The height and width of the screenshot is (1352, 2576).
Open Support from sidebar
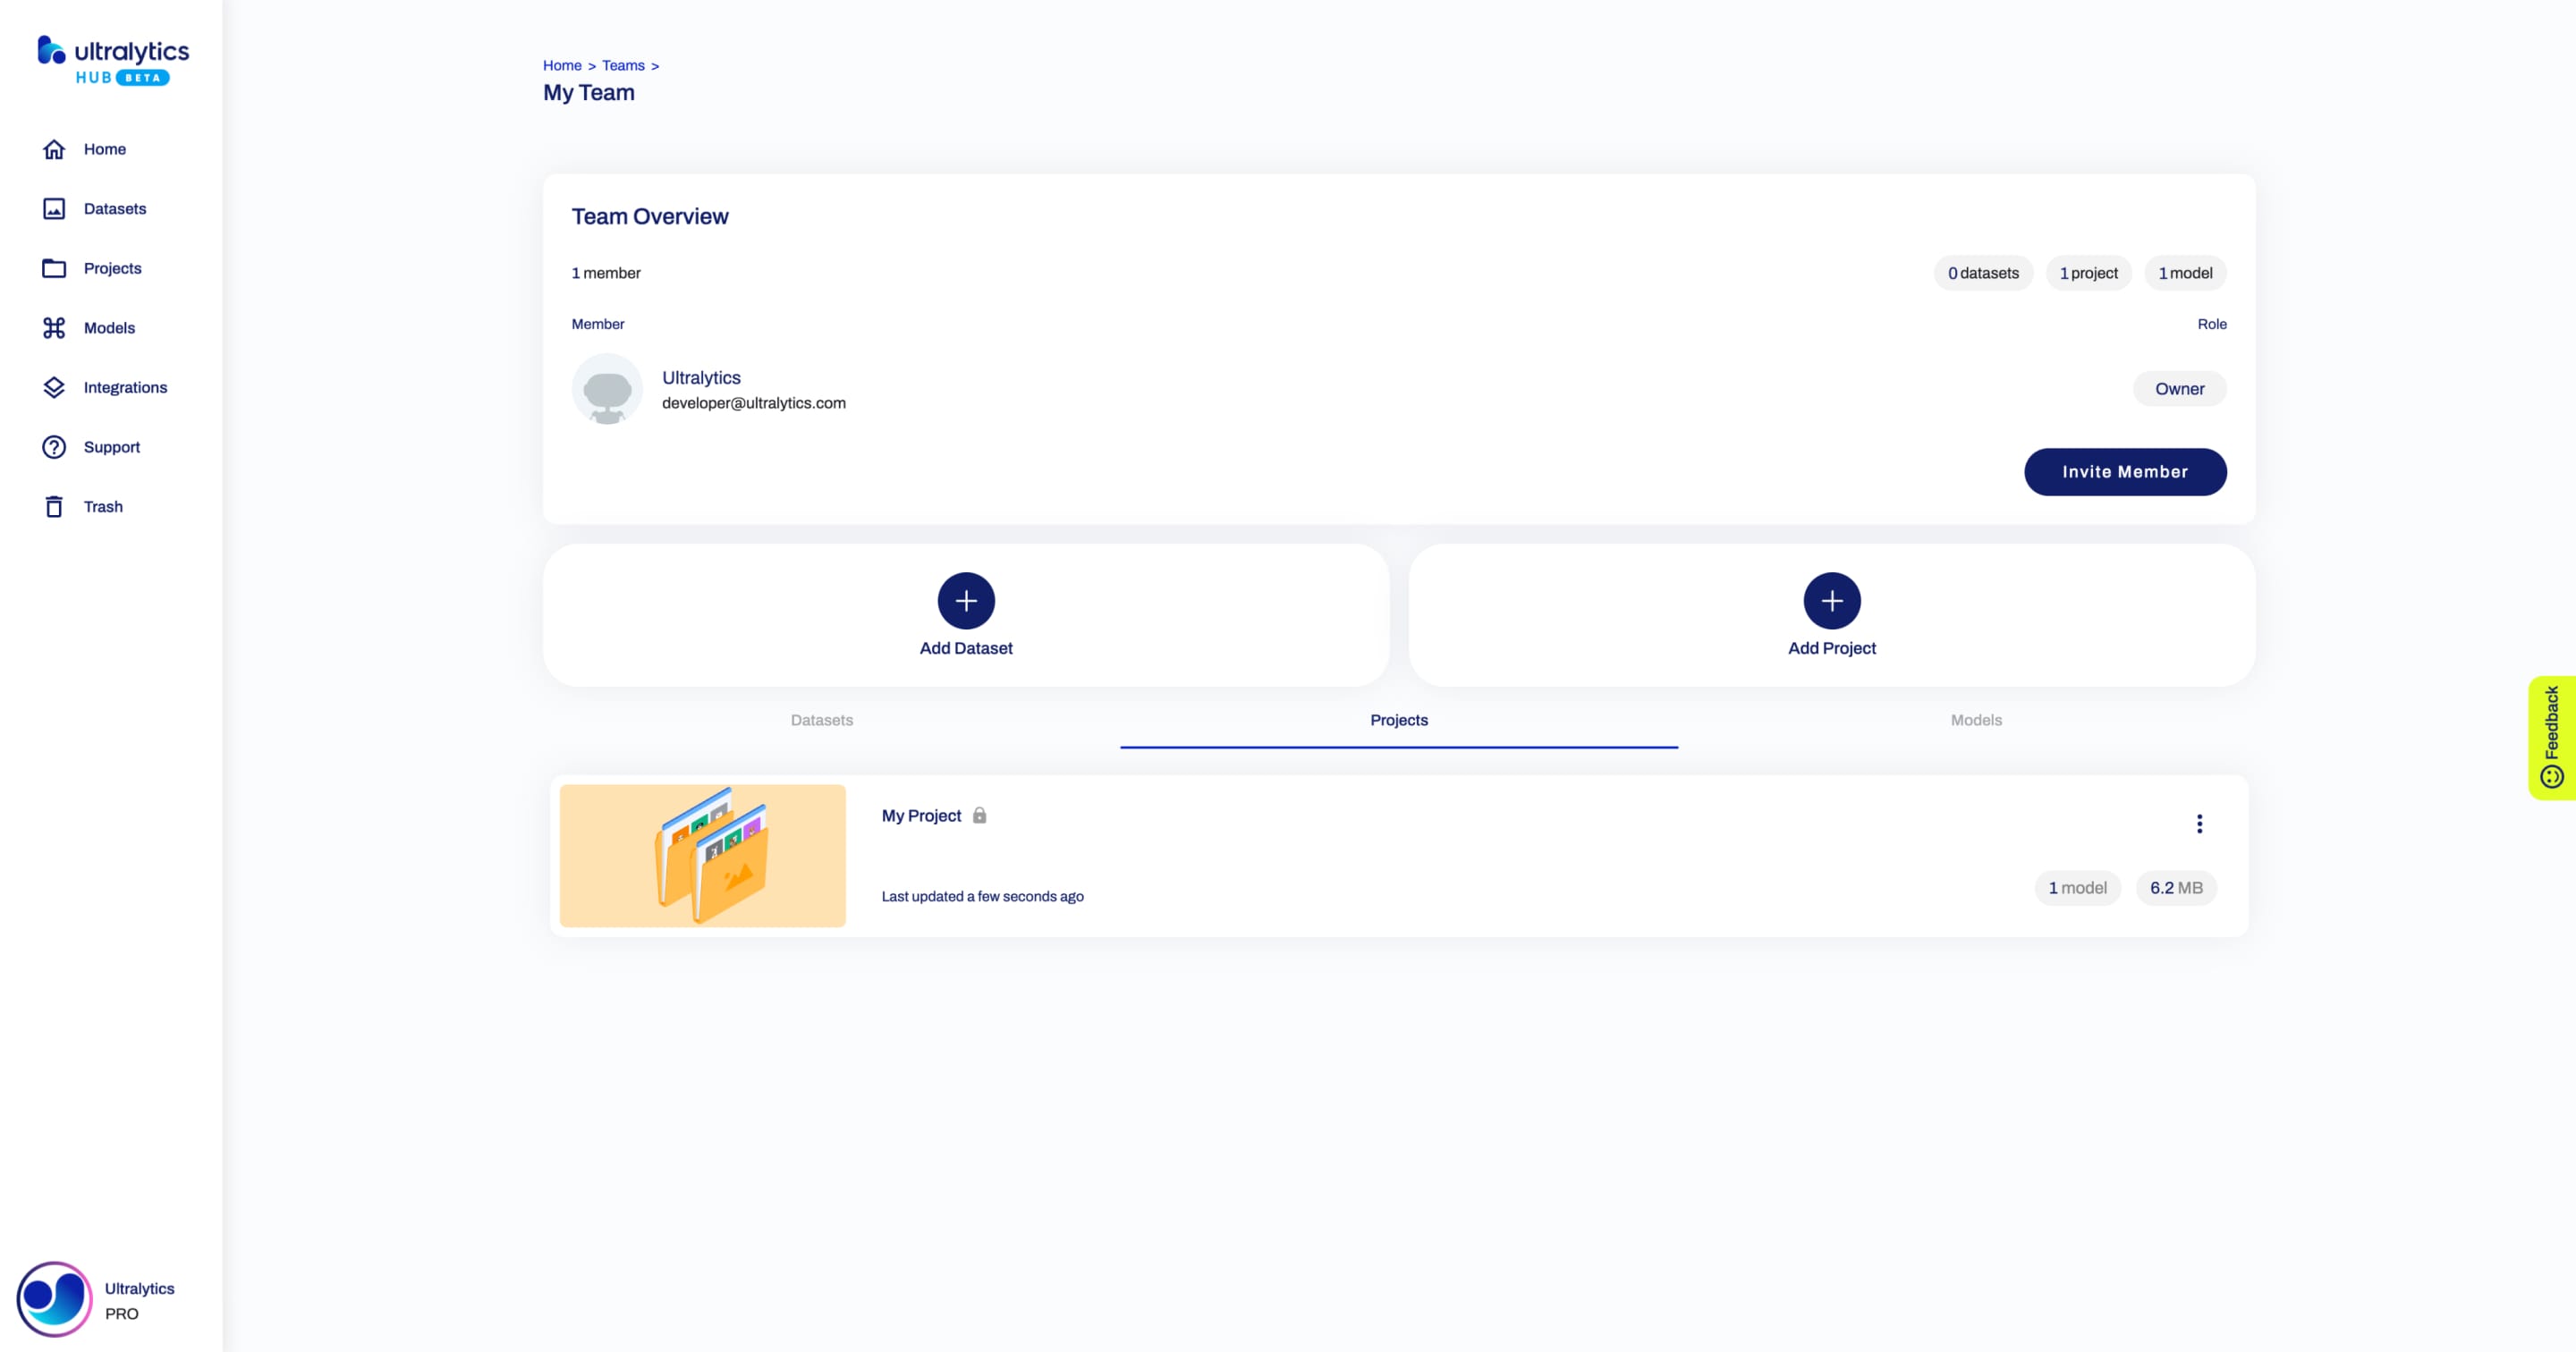(113, 446)
